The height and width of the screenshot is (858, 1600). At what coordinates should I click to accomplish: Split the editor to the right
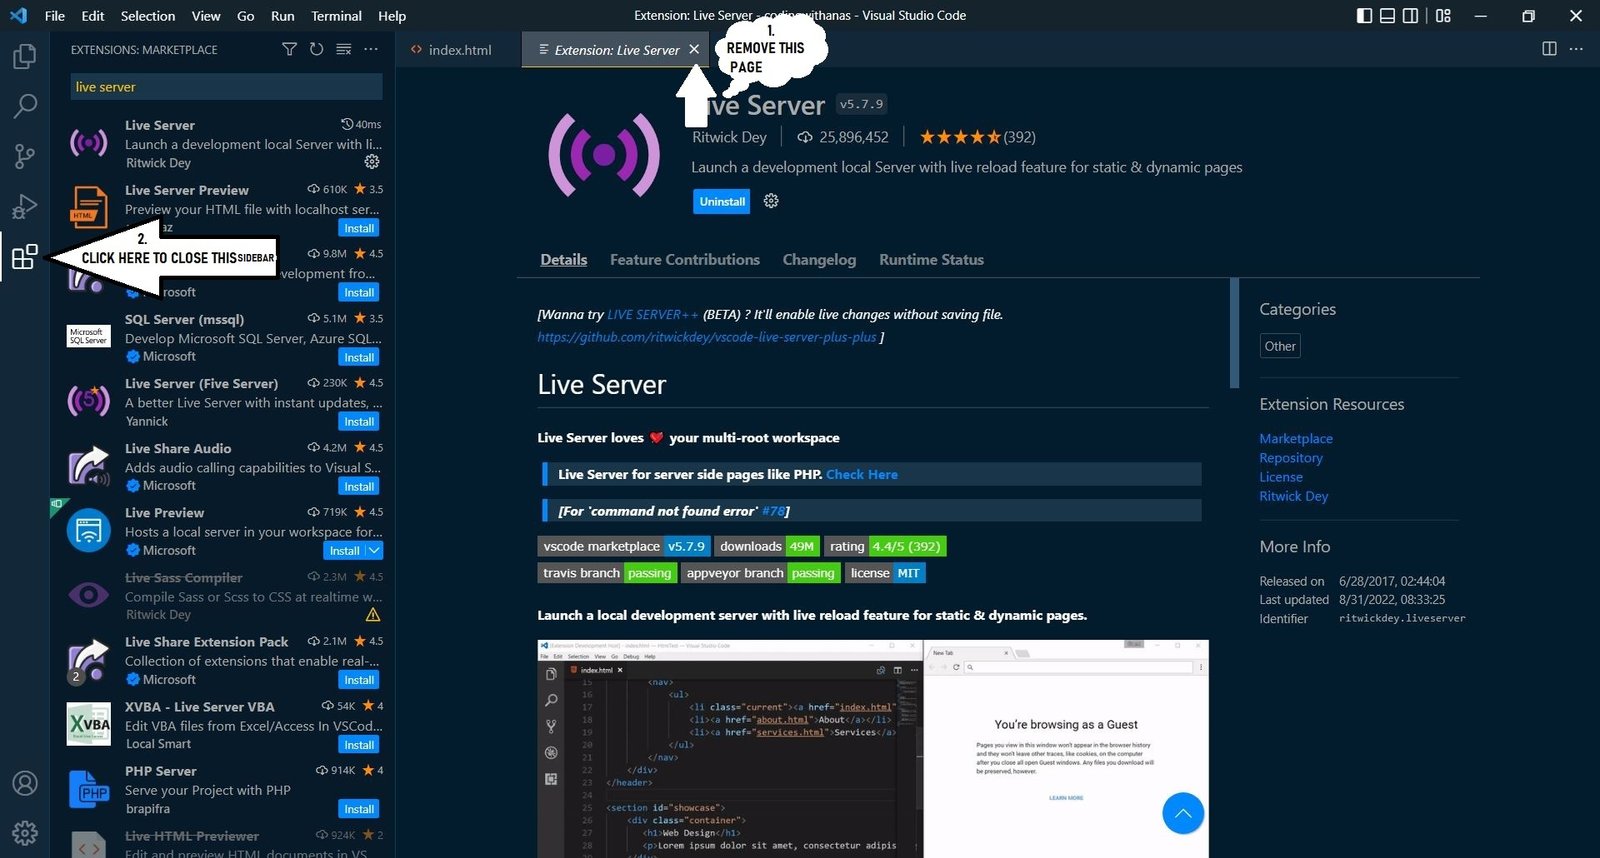tap(1549, 49)
